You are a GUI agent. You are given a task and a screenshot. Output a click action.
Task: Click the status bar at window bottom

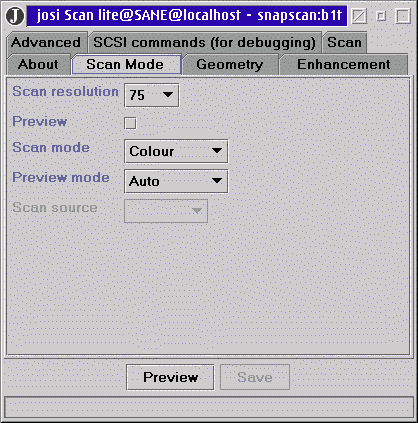(209, 407)
